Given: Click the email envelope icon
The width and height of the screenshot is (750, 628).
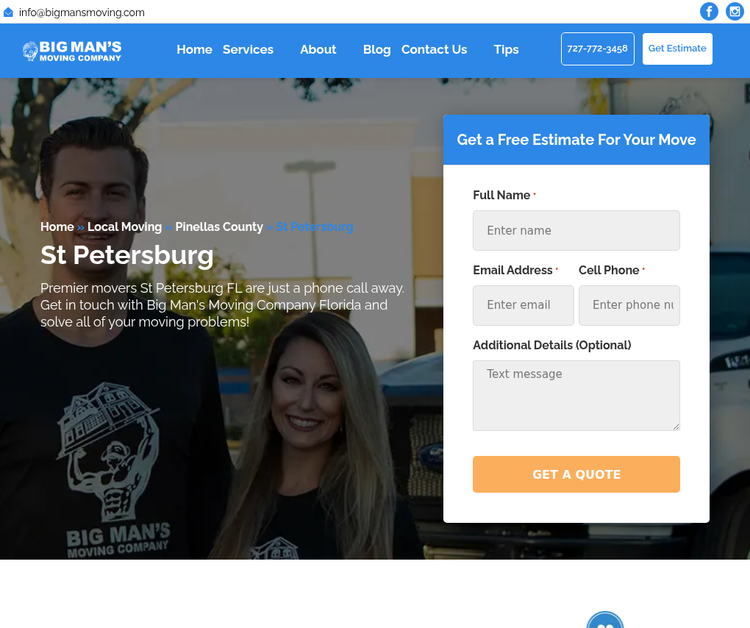Looking at the screenshot, I should tap(8, 12).
